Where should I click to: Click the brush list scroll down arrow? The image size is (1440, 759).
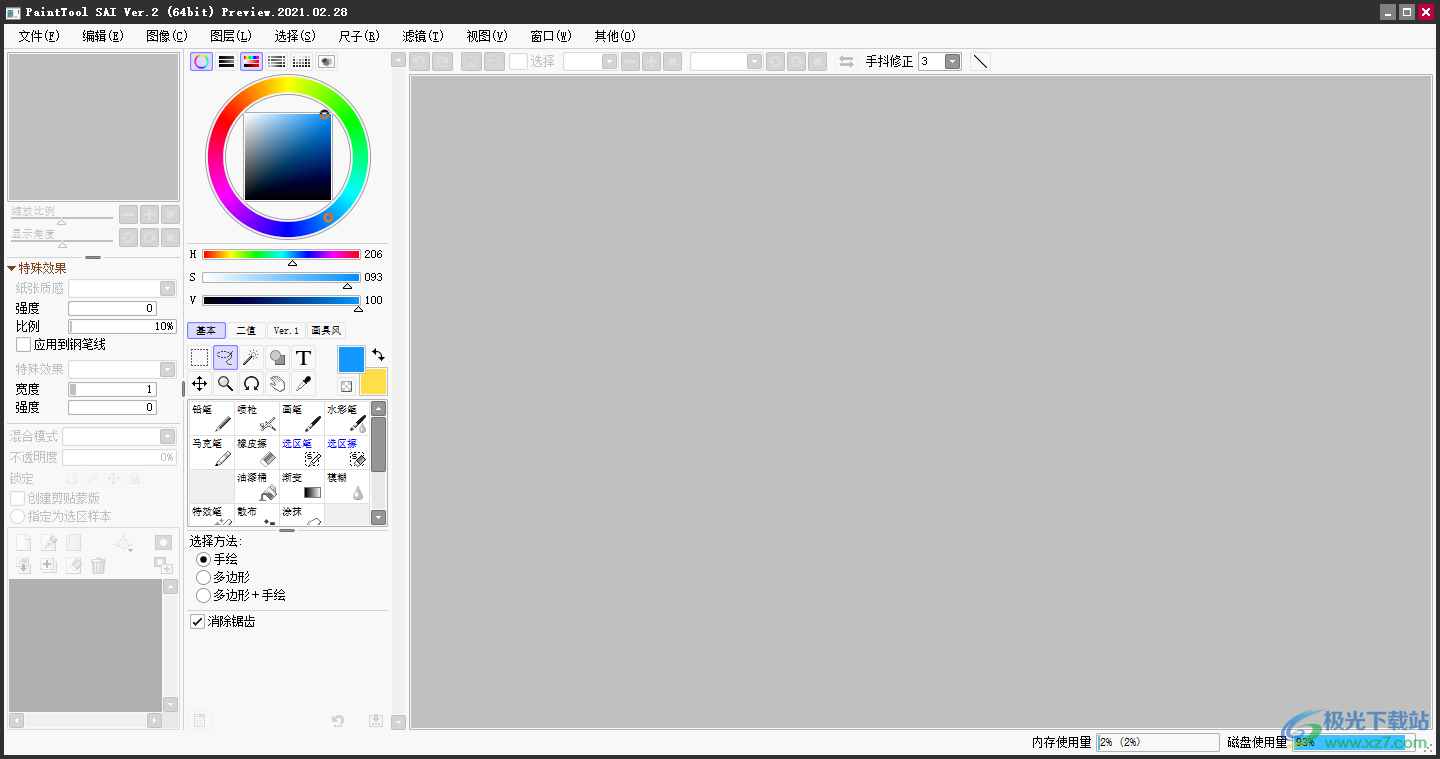(378, 517)
